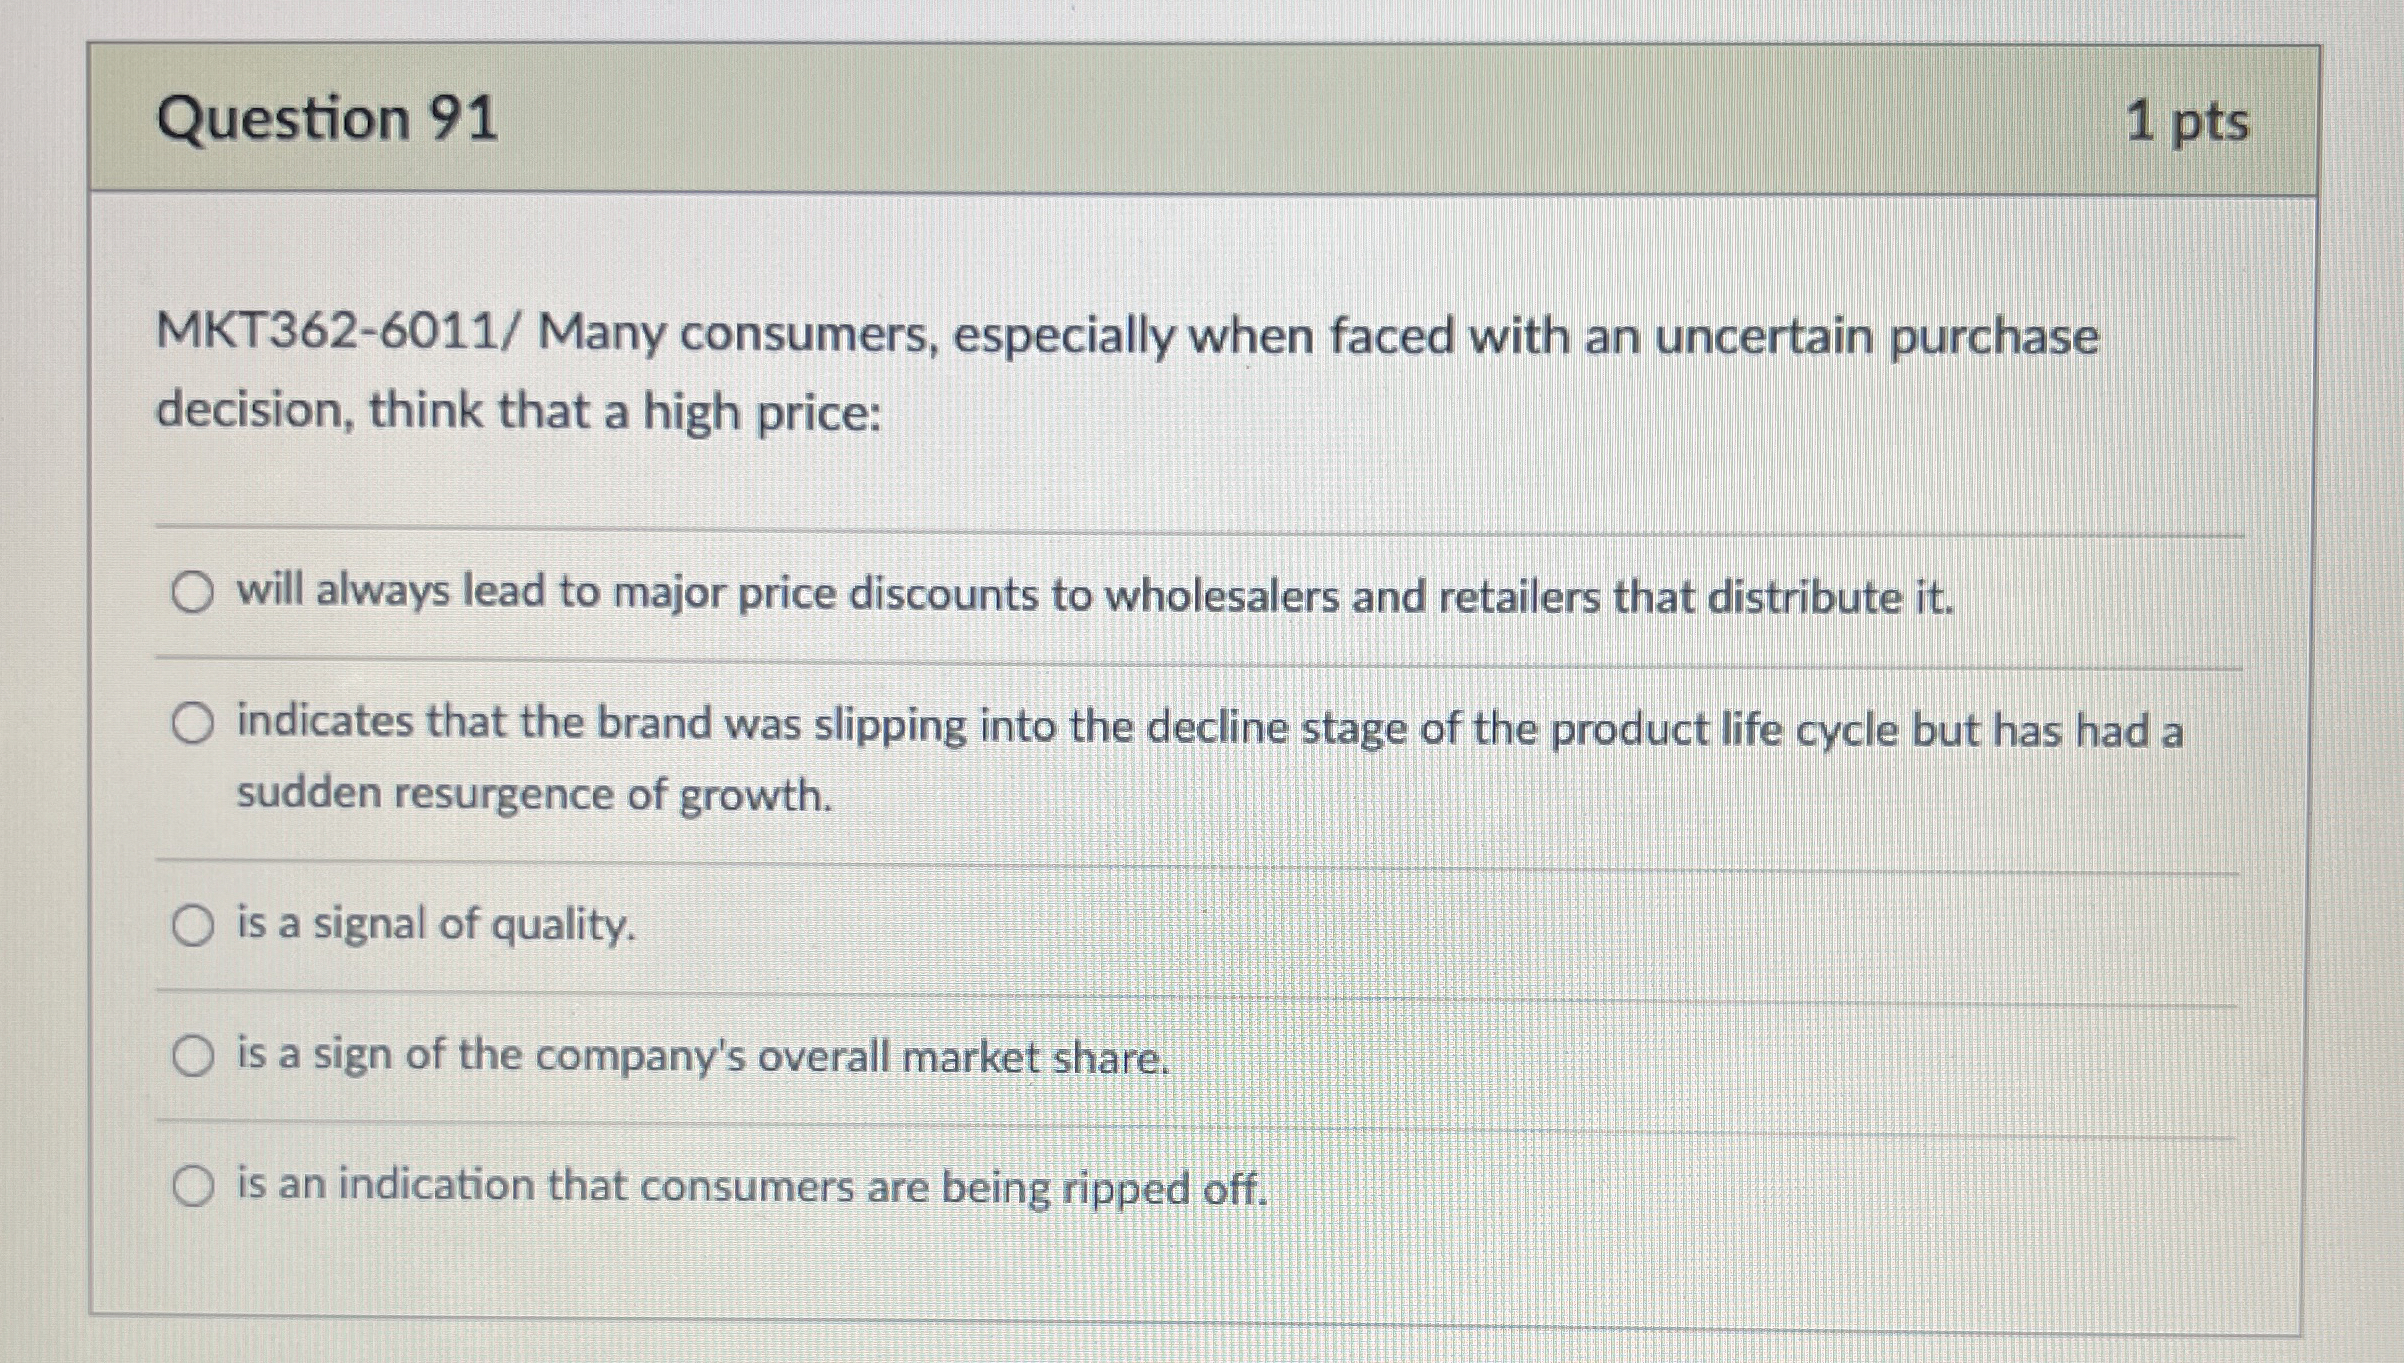The height and width of the screenshot is (1363, 2404).
Task: Choose the answer about the decline stage resurgence
Action: click(x=193, y=722)
